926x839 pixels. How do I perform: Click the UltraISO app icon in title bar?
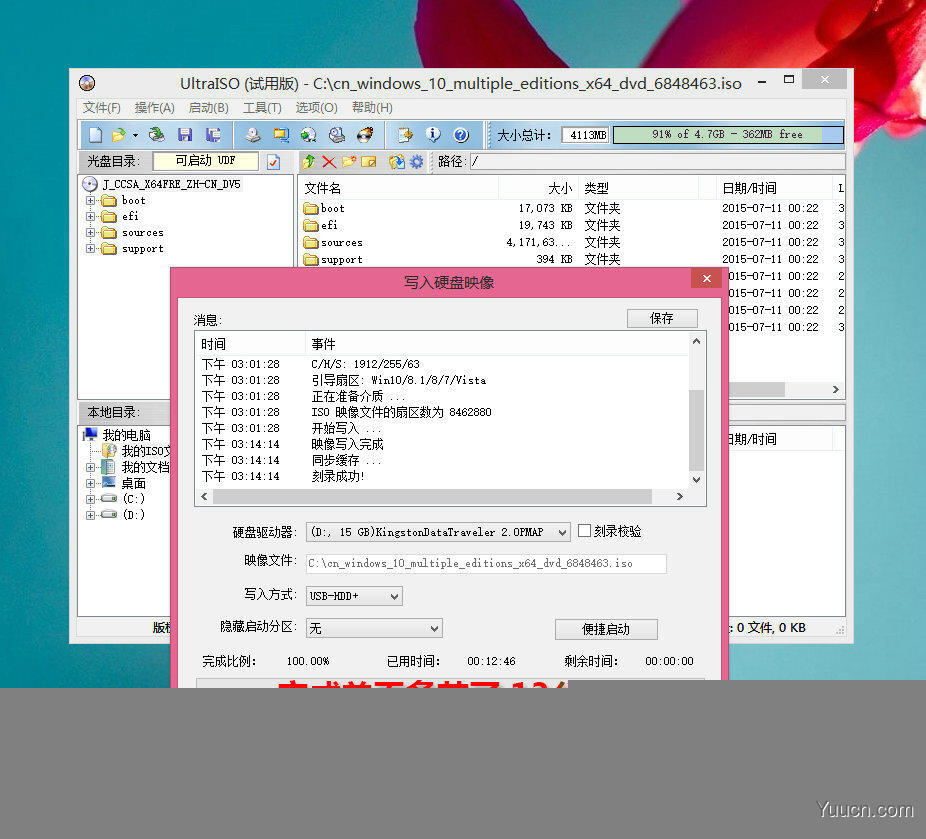click(87, 83)
